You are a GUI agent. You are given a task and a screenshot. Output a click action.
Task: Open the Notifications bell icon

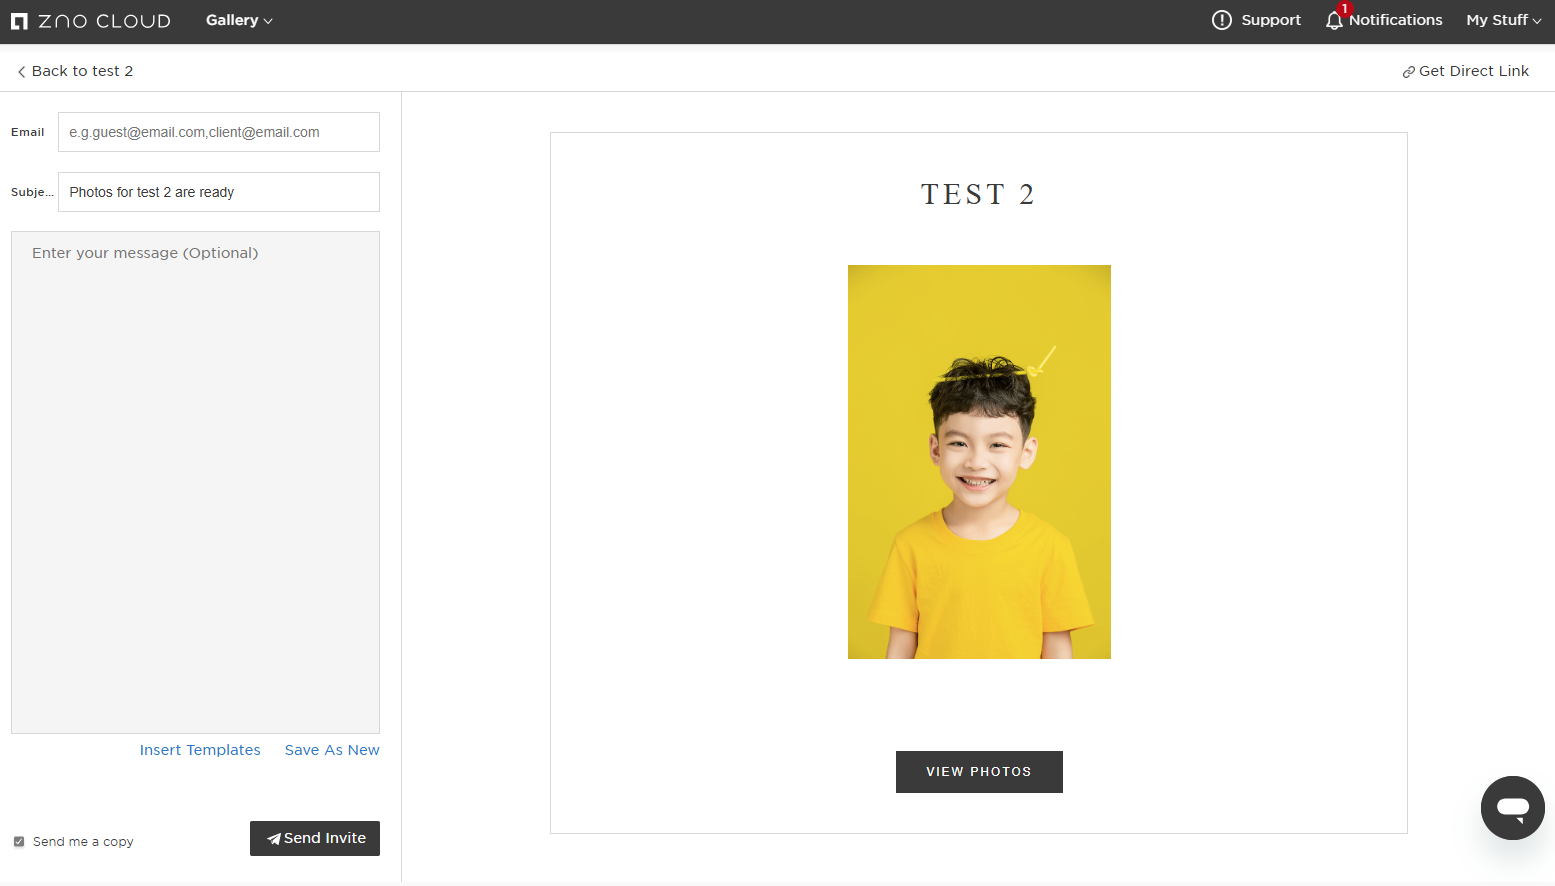click(1334, 20)
